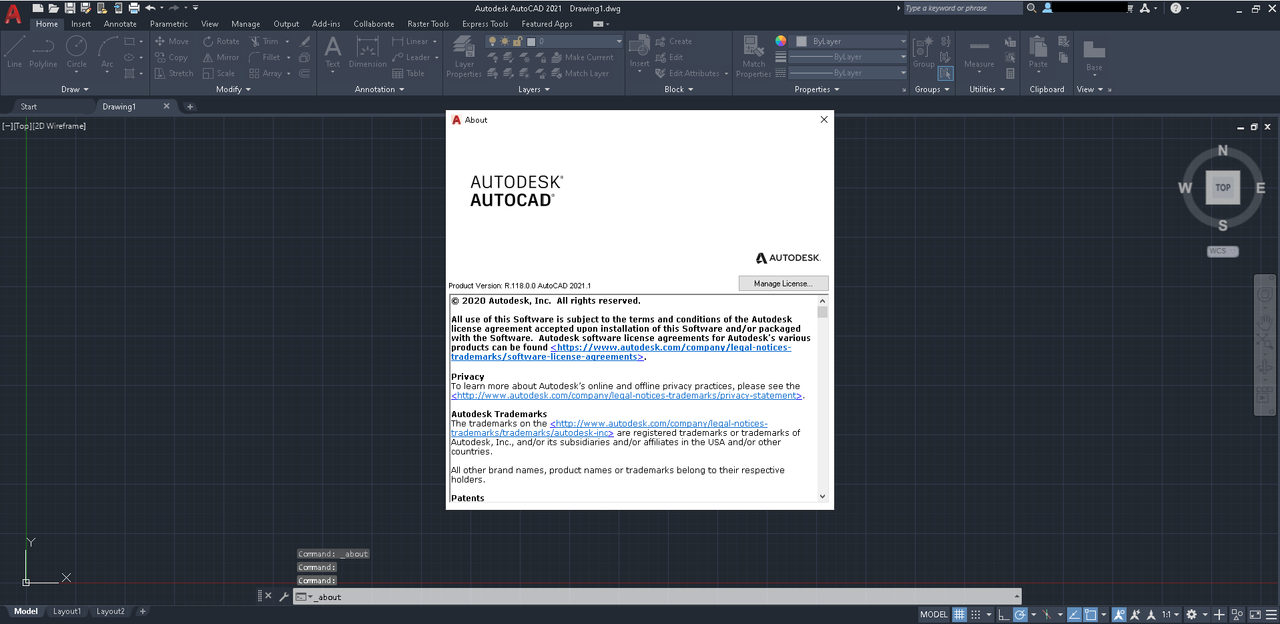Open the privacy-statement link
Image resolution: width=1280 pixels, height=624 pixels.
627,395
